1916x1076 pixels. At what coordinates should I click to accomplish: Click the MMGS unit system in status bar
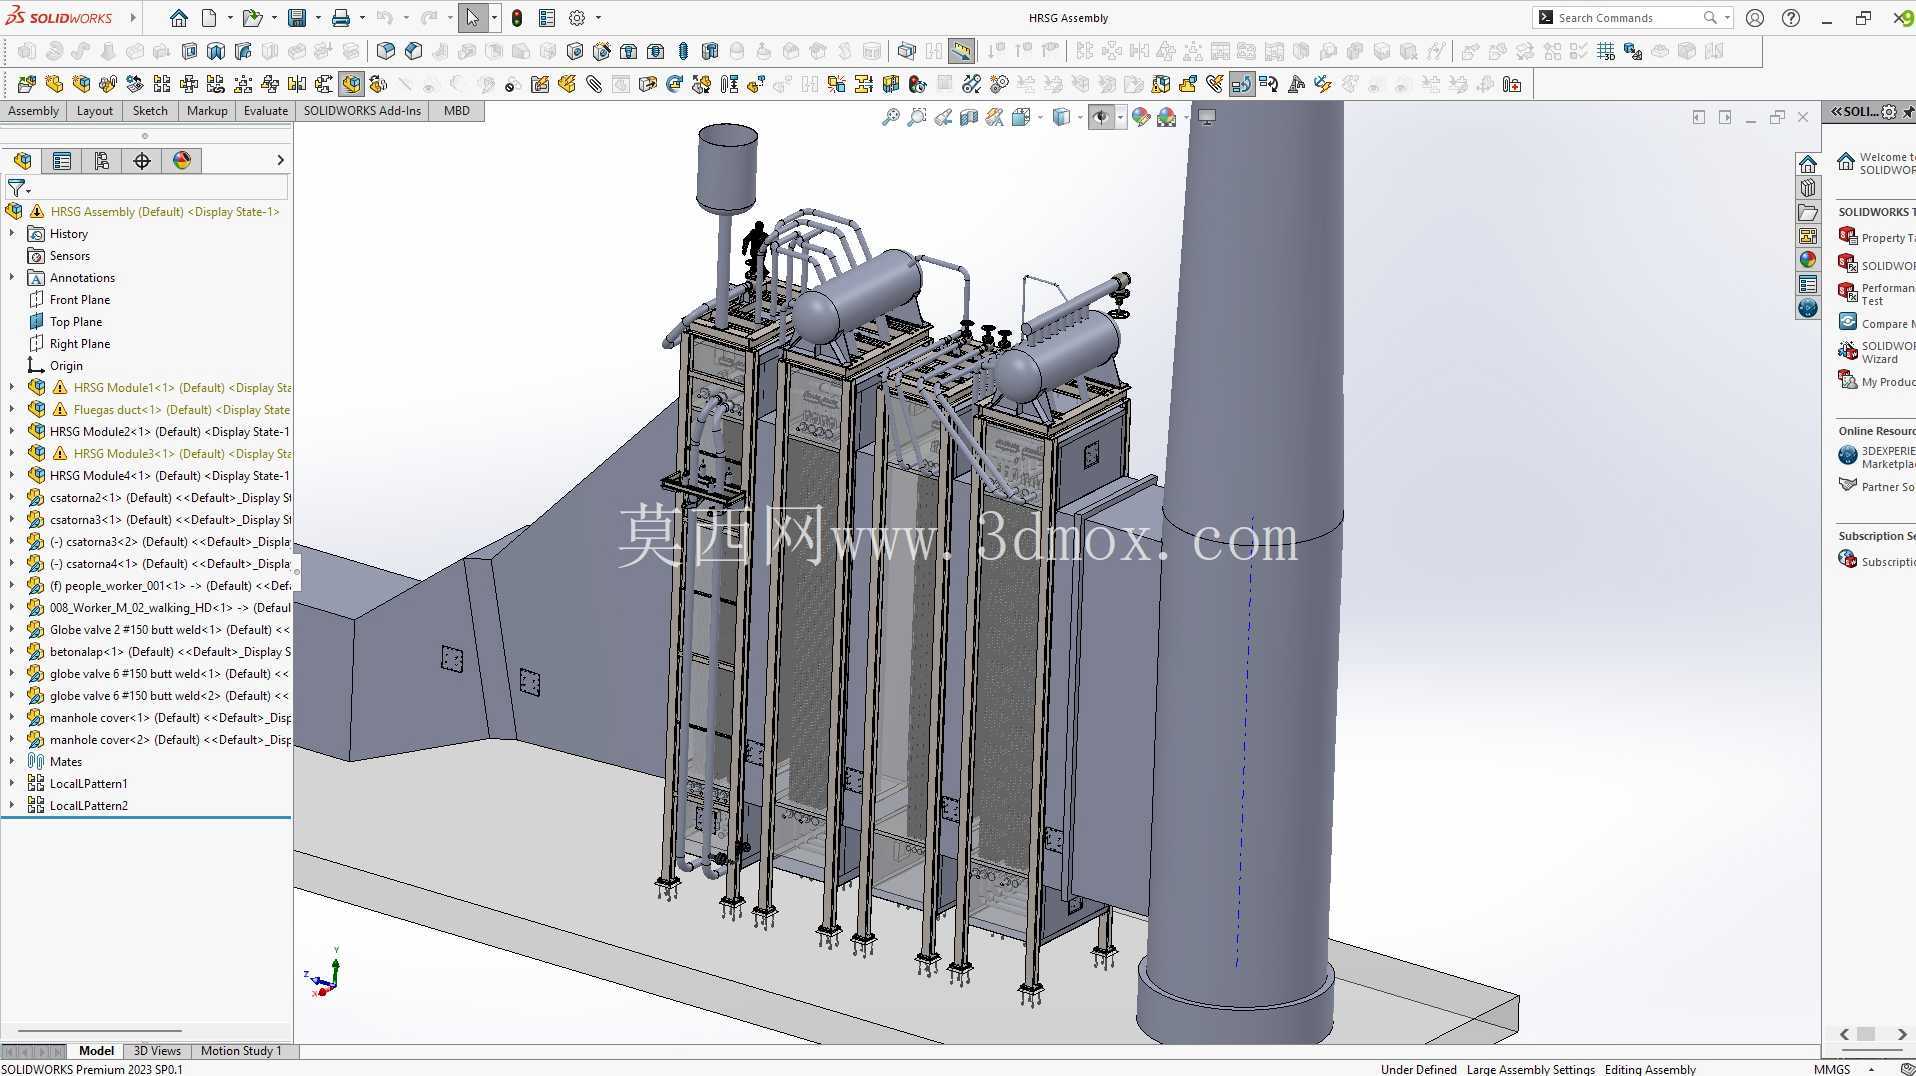pyautogui.click(x=1831, y=1069)
